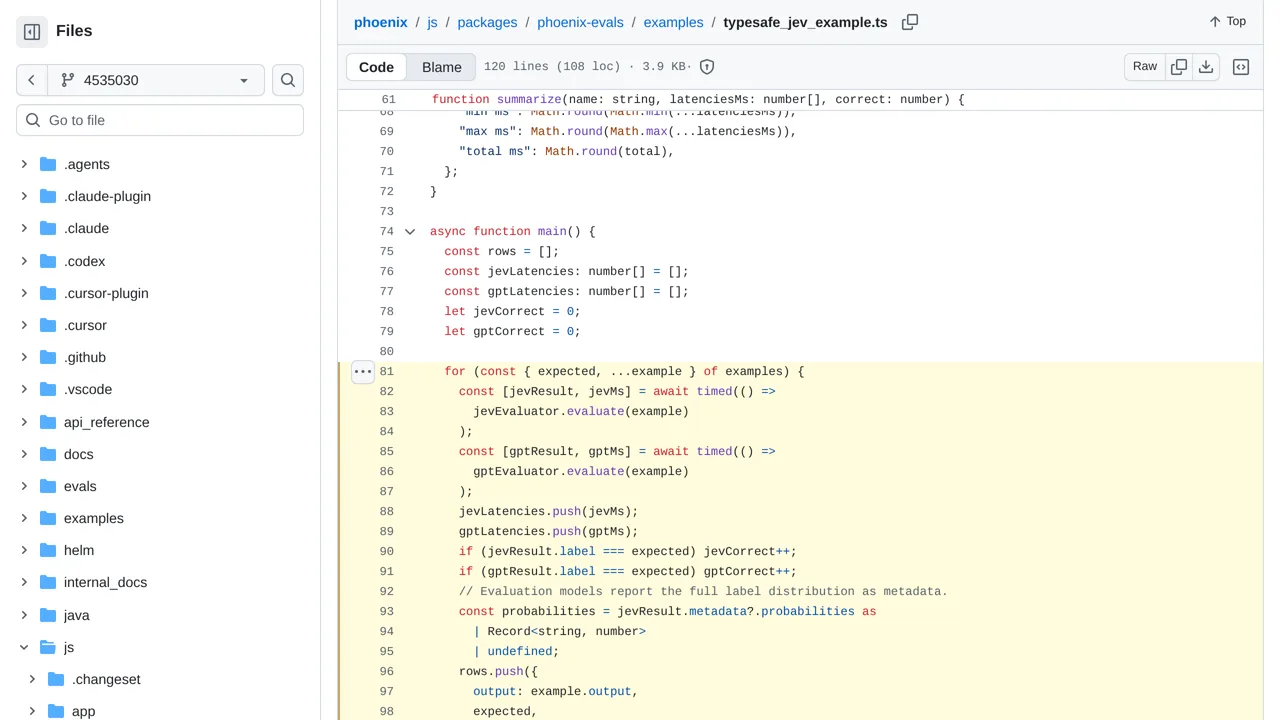This screenshot has height=720, width=1280.
Task: Jump to Top of page
Action: coord(1227,21)
